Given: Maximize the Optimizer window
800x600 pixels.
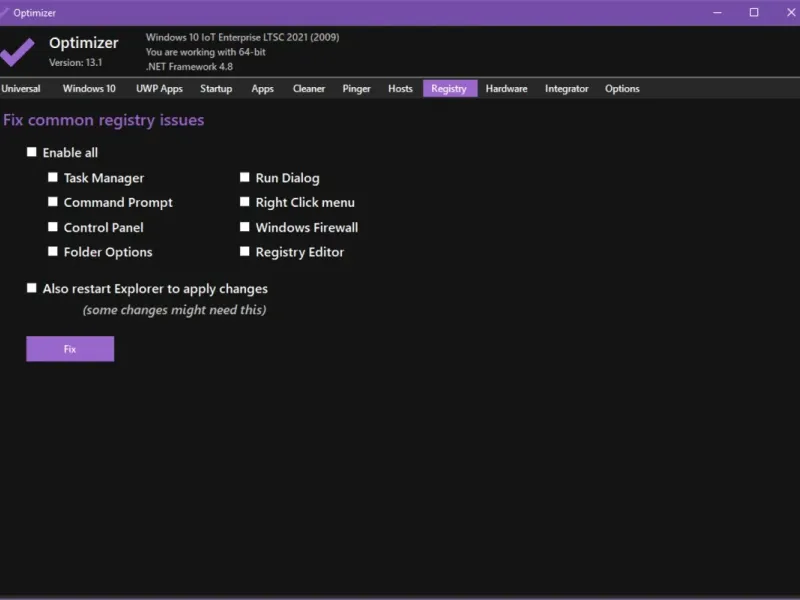Looking at the screenshot, I should (754, 13).
